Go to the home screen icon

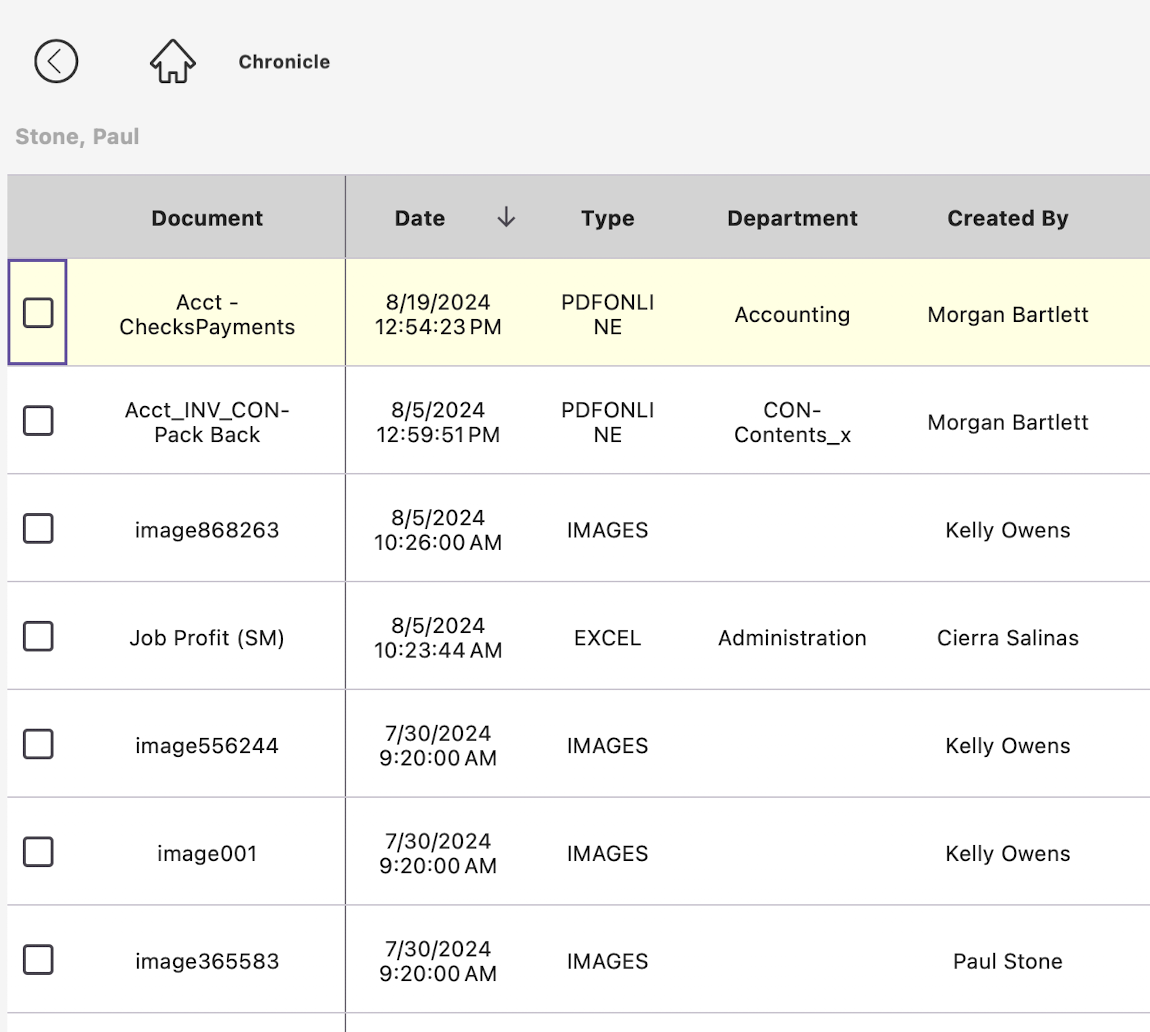pyautogui.click(x=173, y=62)
